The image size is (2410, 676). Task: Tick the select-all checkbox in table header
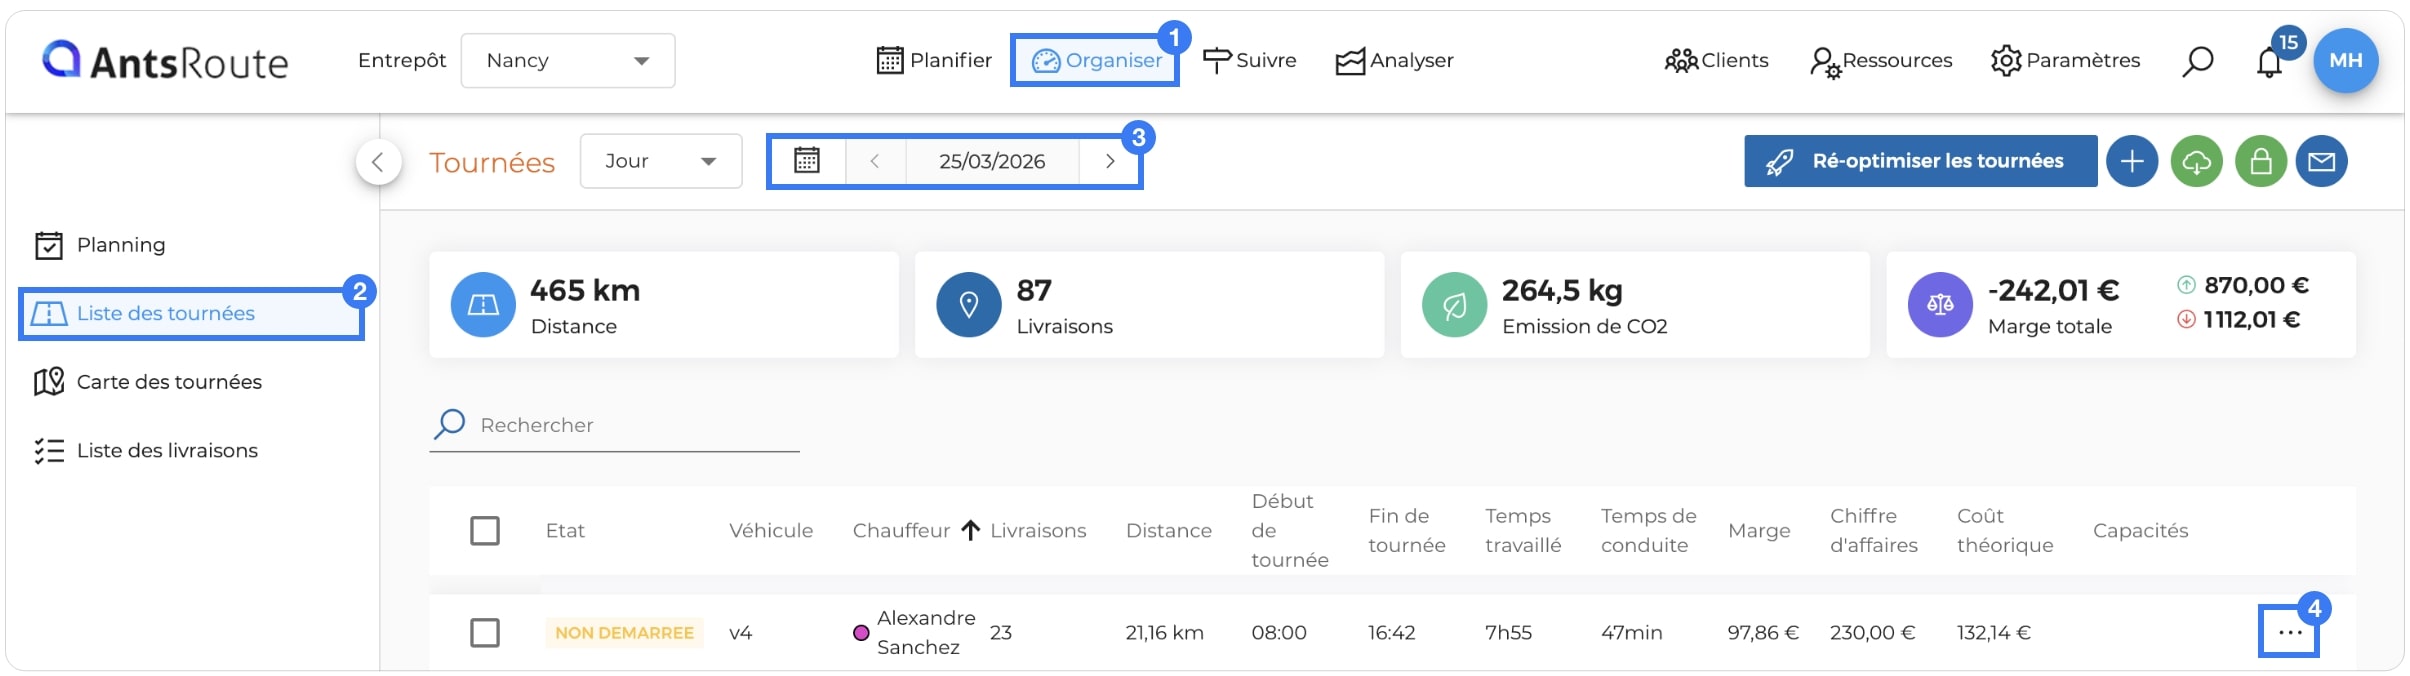click(485, 530)
